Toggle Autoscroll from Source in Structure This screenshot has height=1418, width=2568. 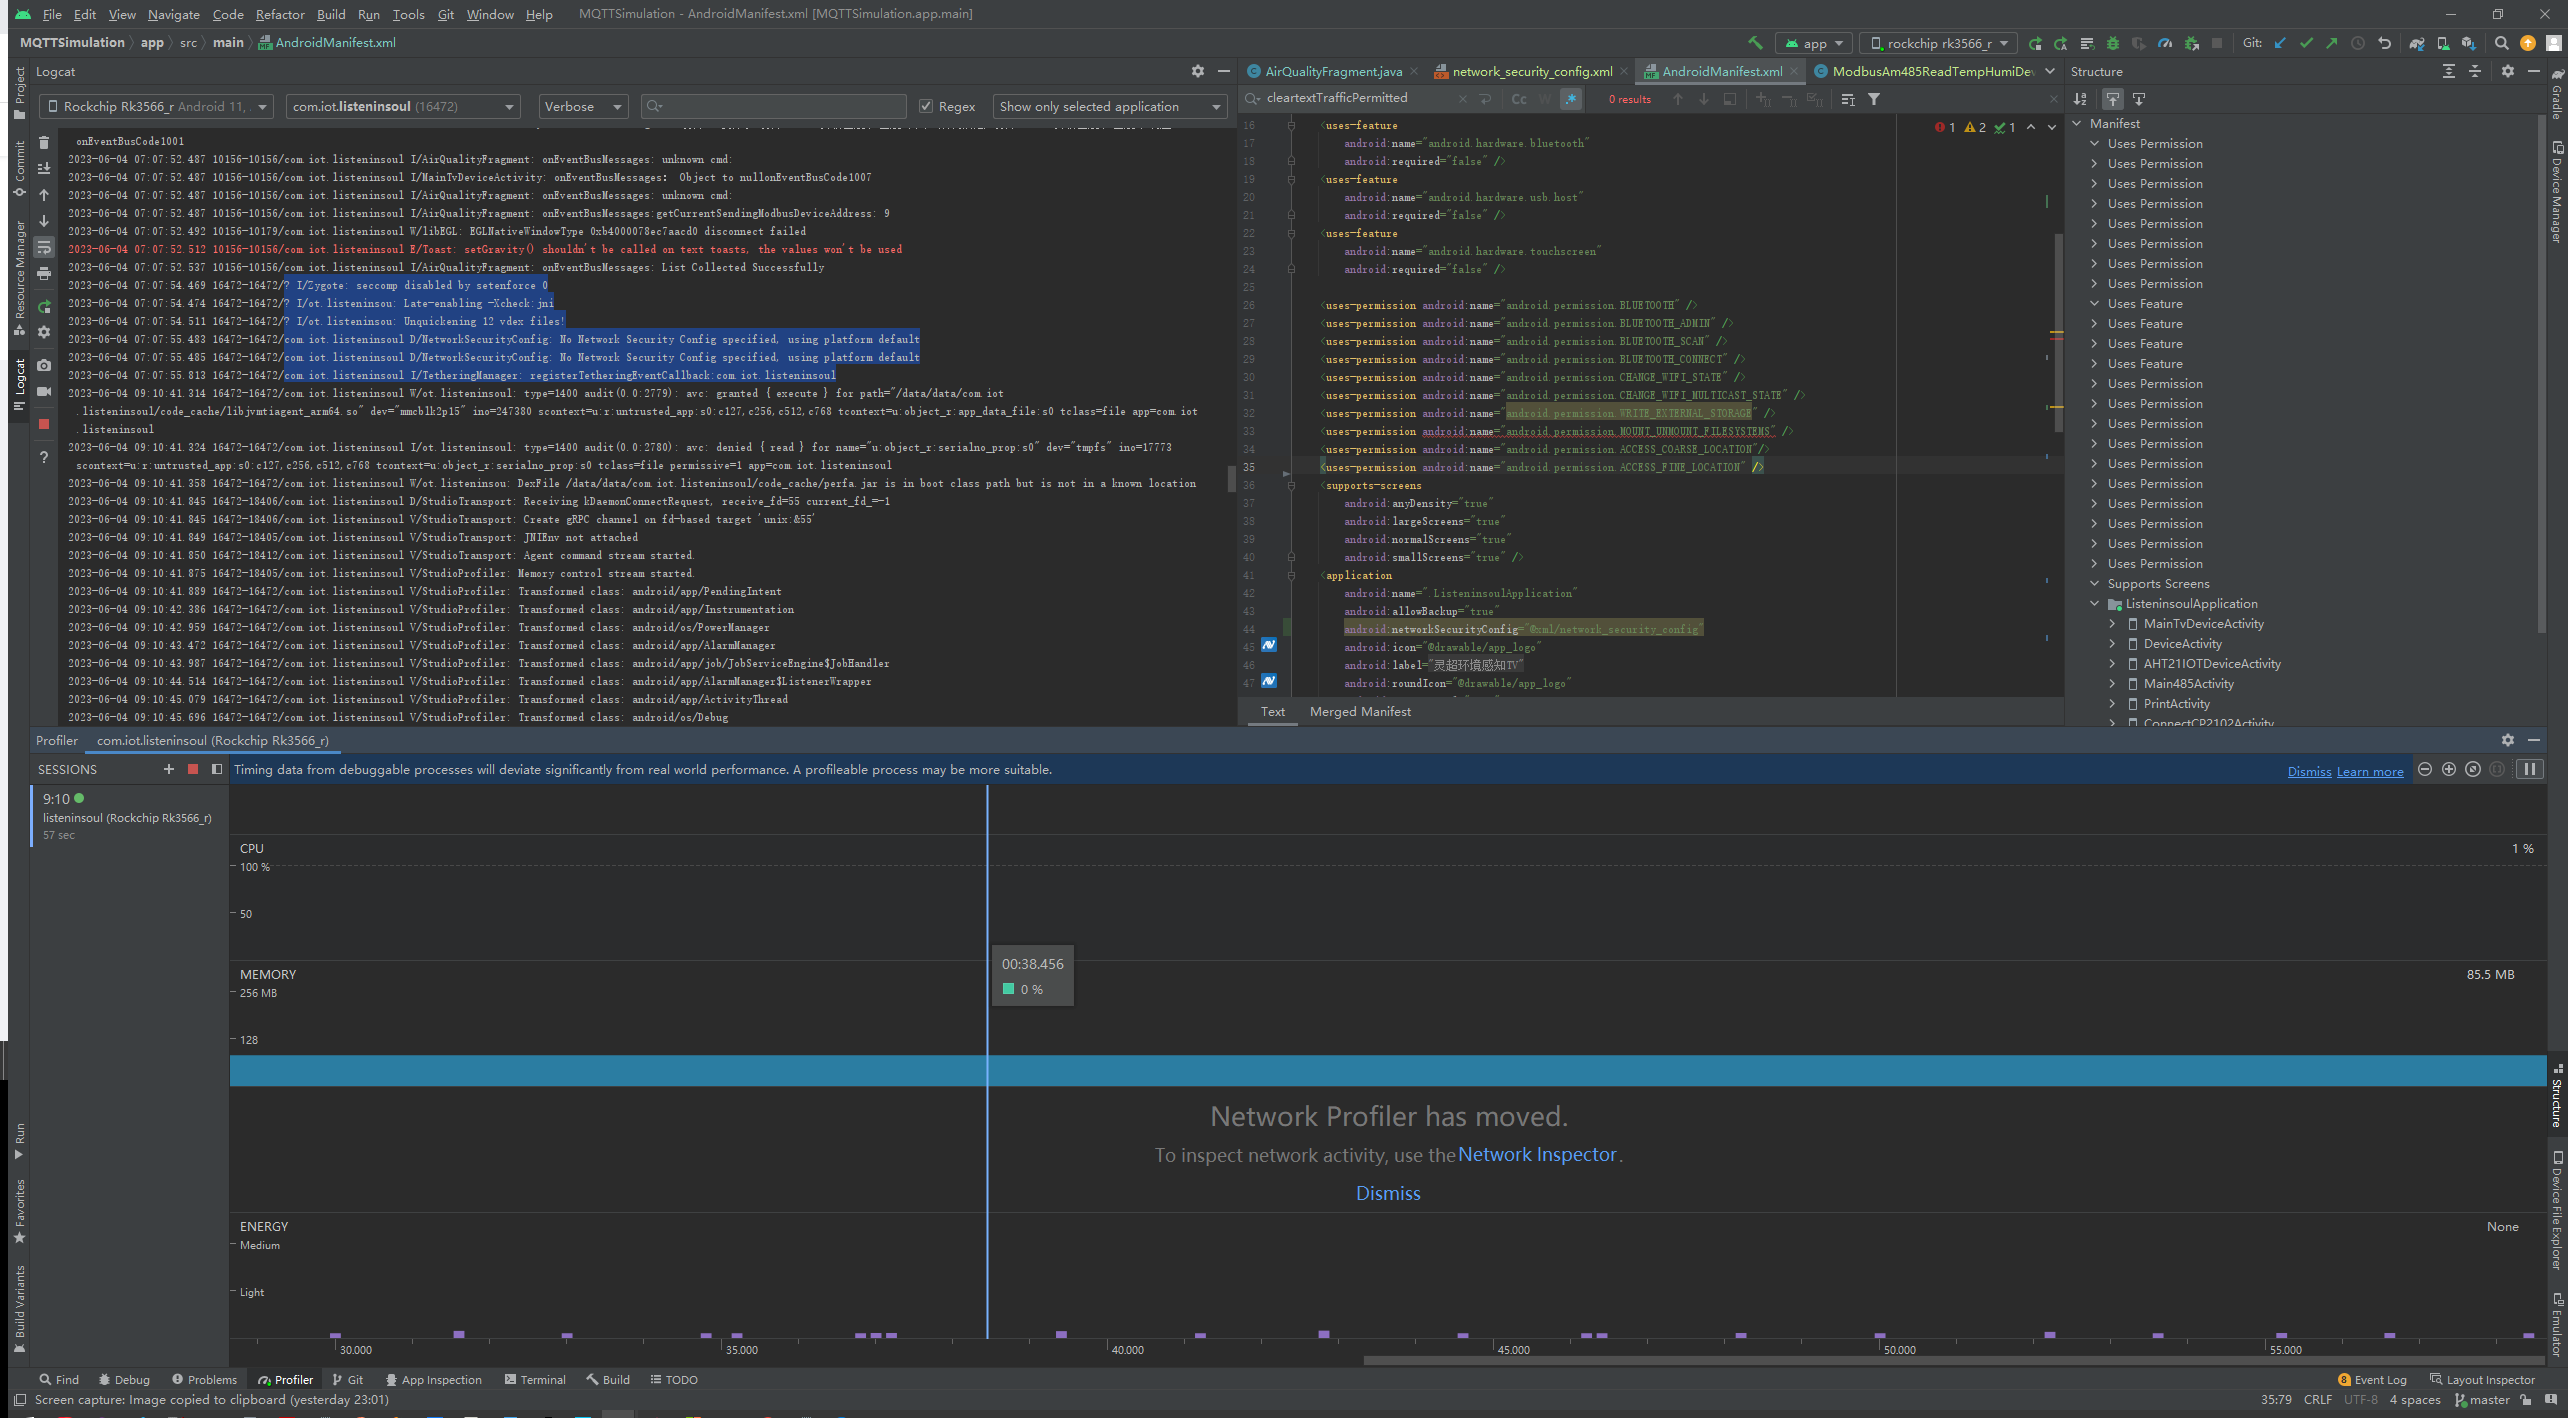point(2138,99)
